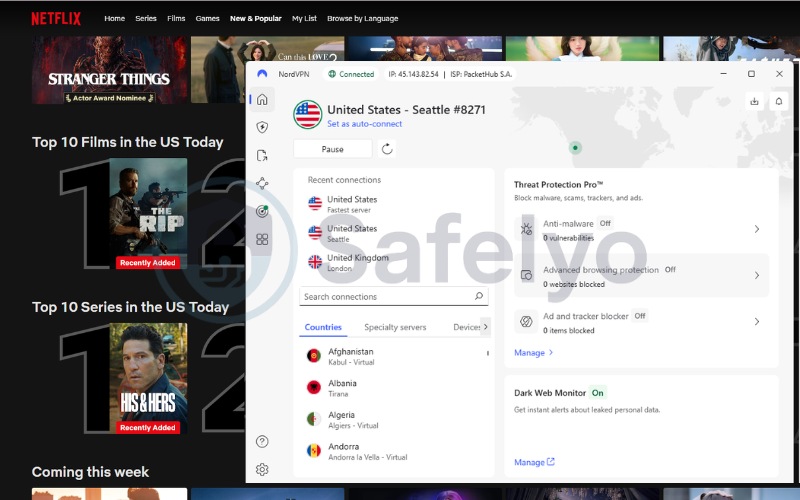Click the Stranger Things thumbnail on Netflix
The image size is (800, 500).
[x=109, y=69]
